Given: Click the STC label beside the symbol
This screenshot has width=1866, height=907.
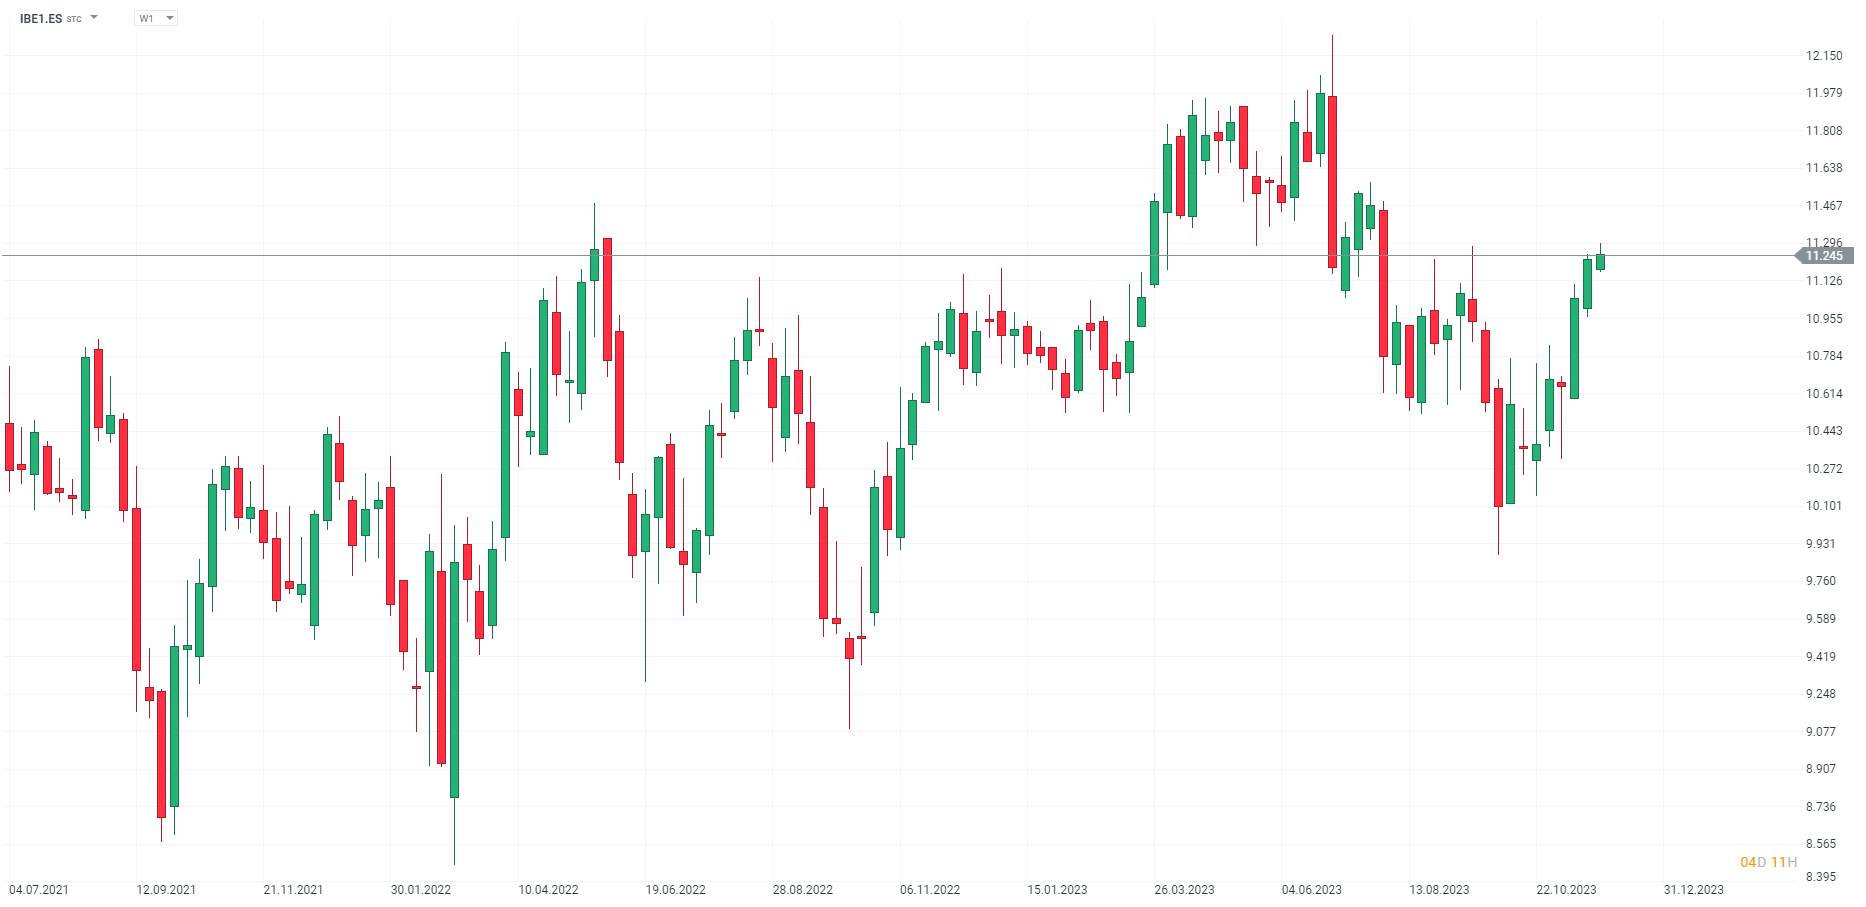Looking at the screenshot, I should (74, 19).
